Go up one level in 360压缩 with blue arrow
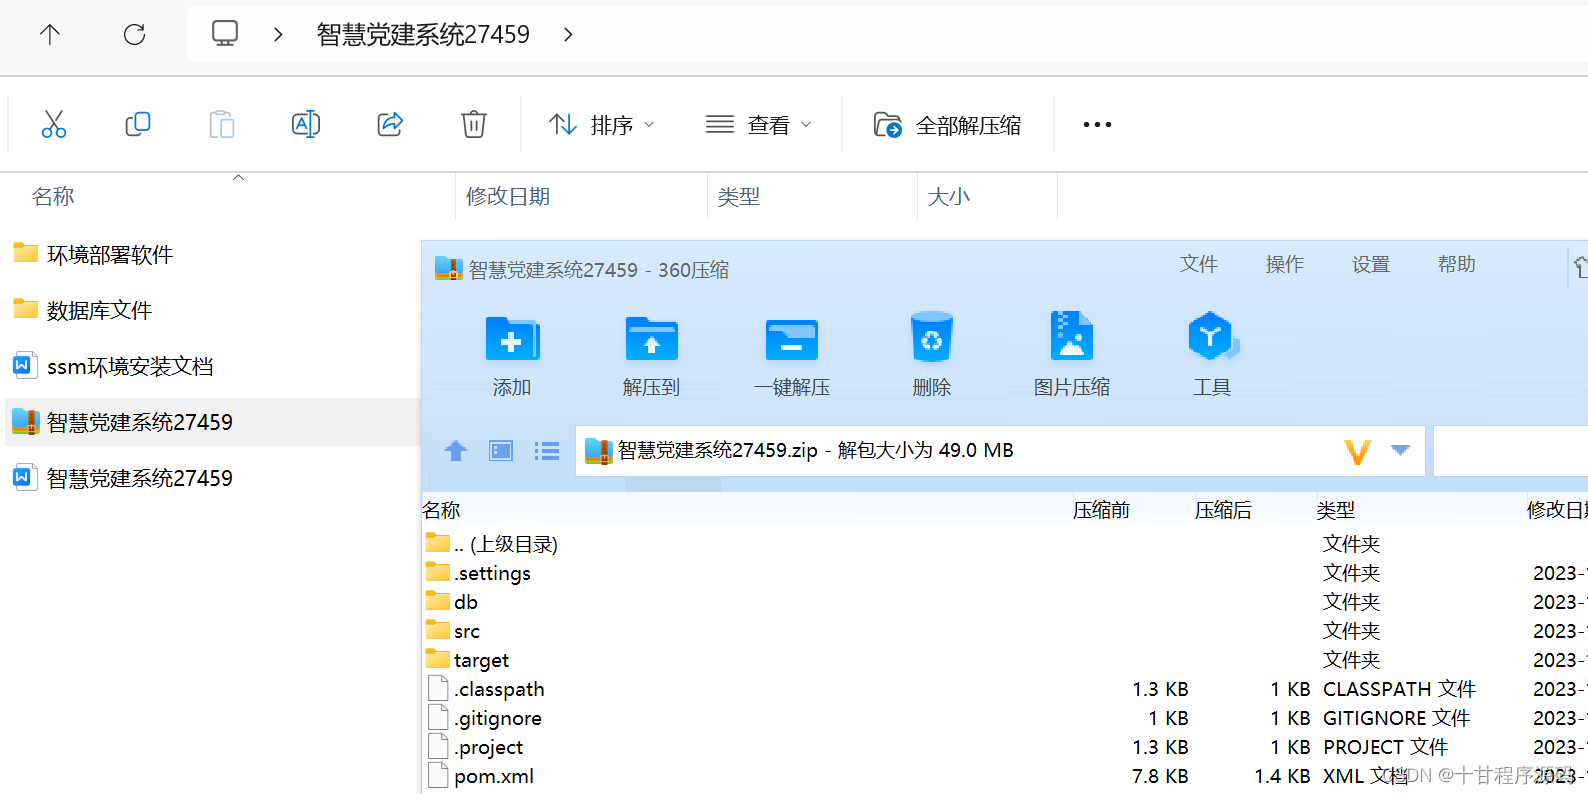 pos(456,451)
